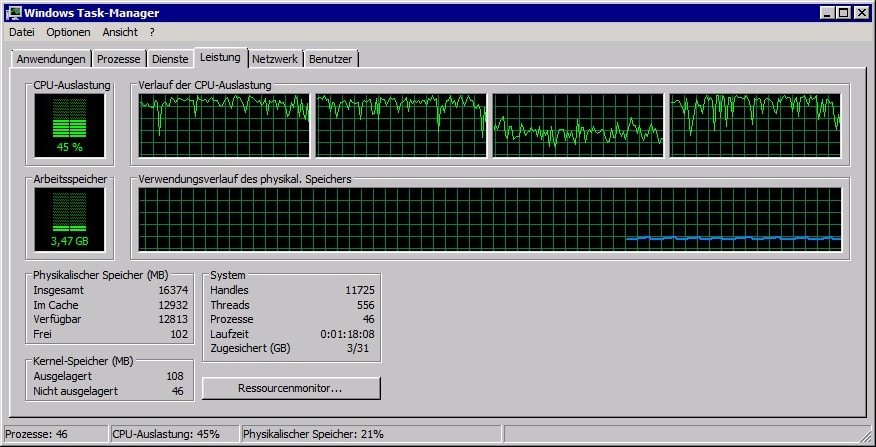This screenshot has width=876, height=447.
Task: Click the Zugesichert (GB) value 3/31
Action: coord(358,349)
